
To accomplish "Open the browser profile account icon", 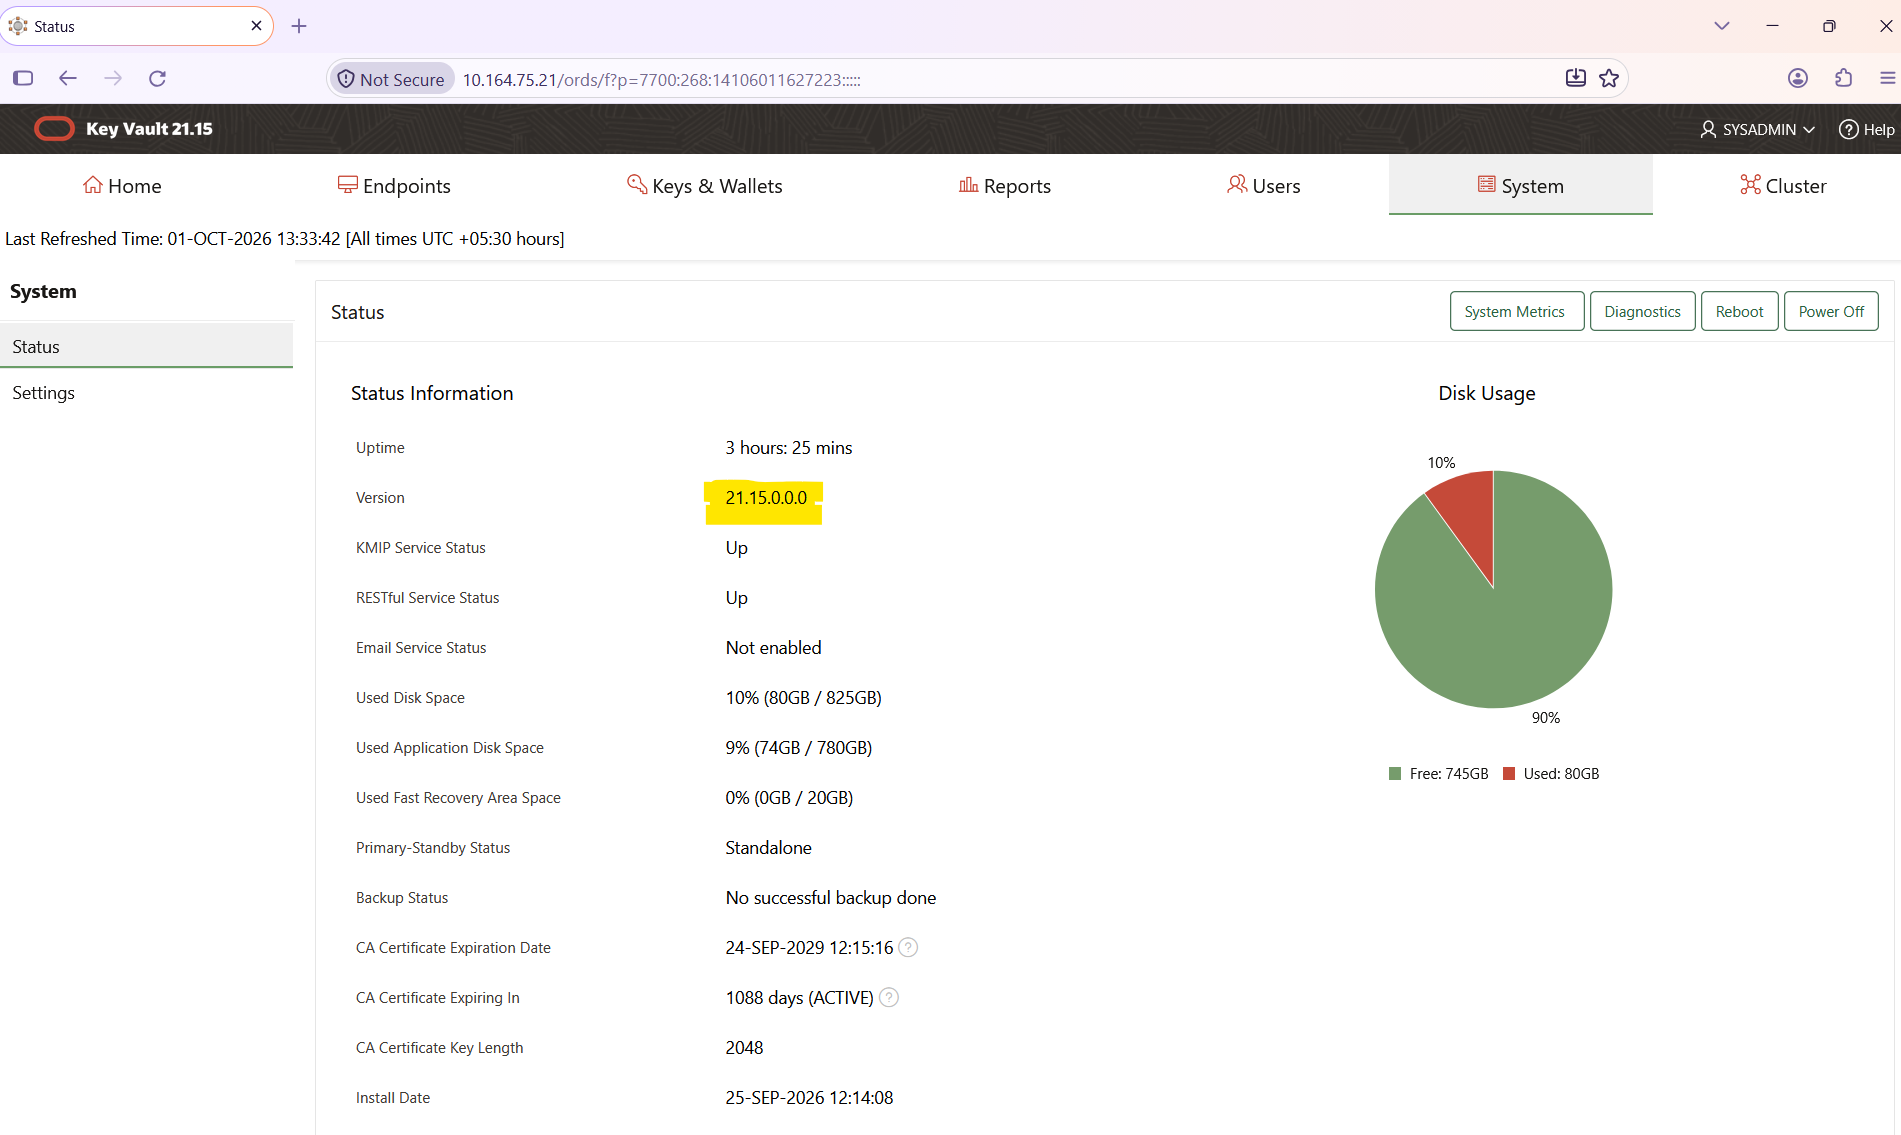I will (1798, 78).
